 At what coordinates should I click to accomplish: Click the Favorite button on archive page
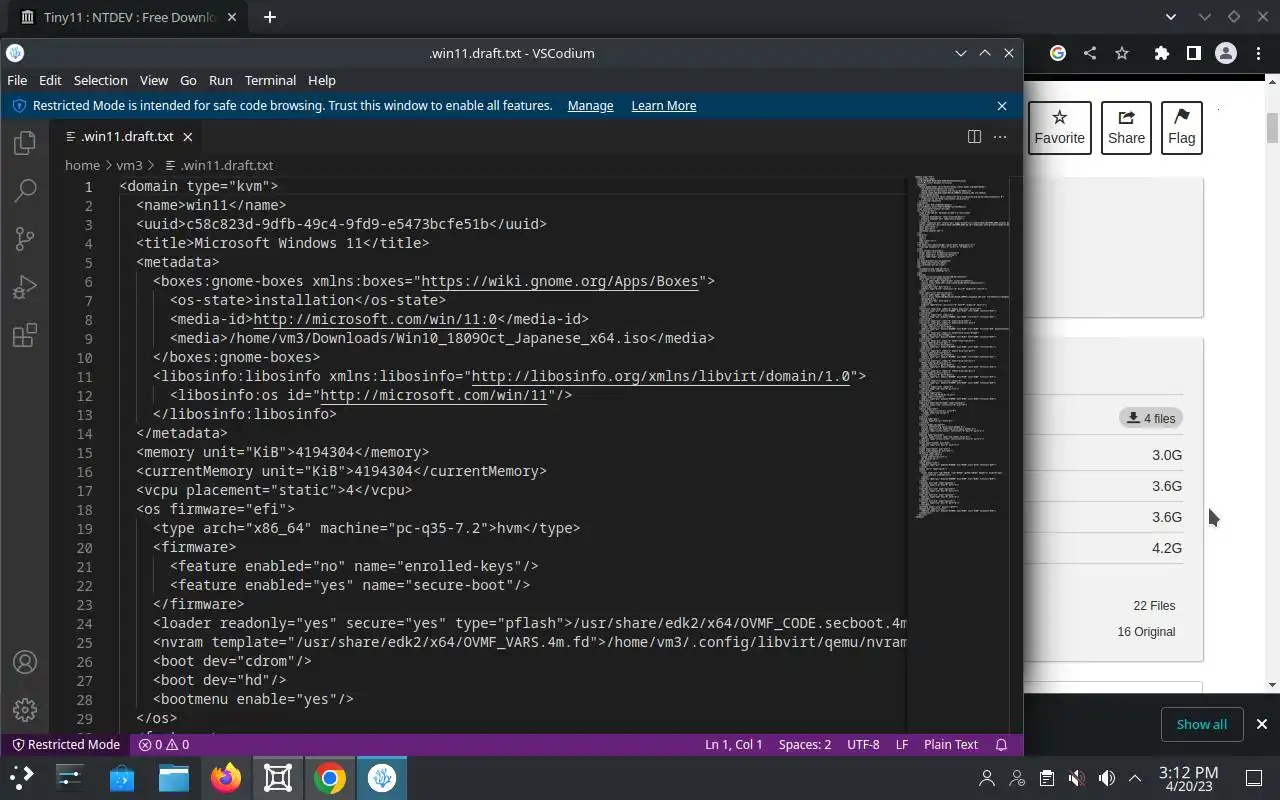pyautogui.click(x=1059, y=128)
